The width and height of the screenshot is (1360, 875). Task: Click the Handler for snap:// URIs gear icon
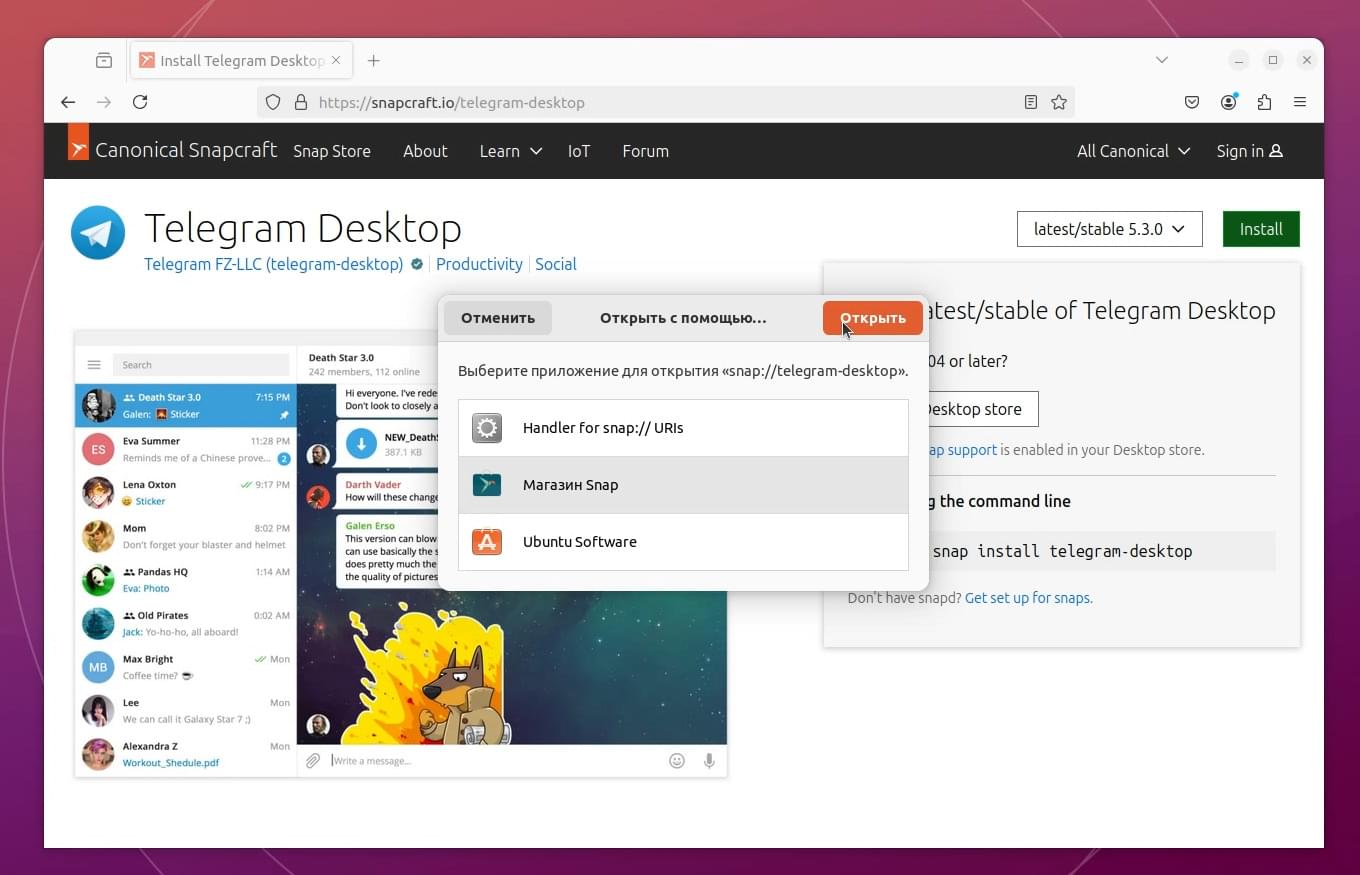coord(487,428)
